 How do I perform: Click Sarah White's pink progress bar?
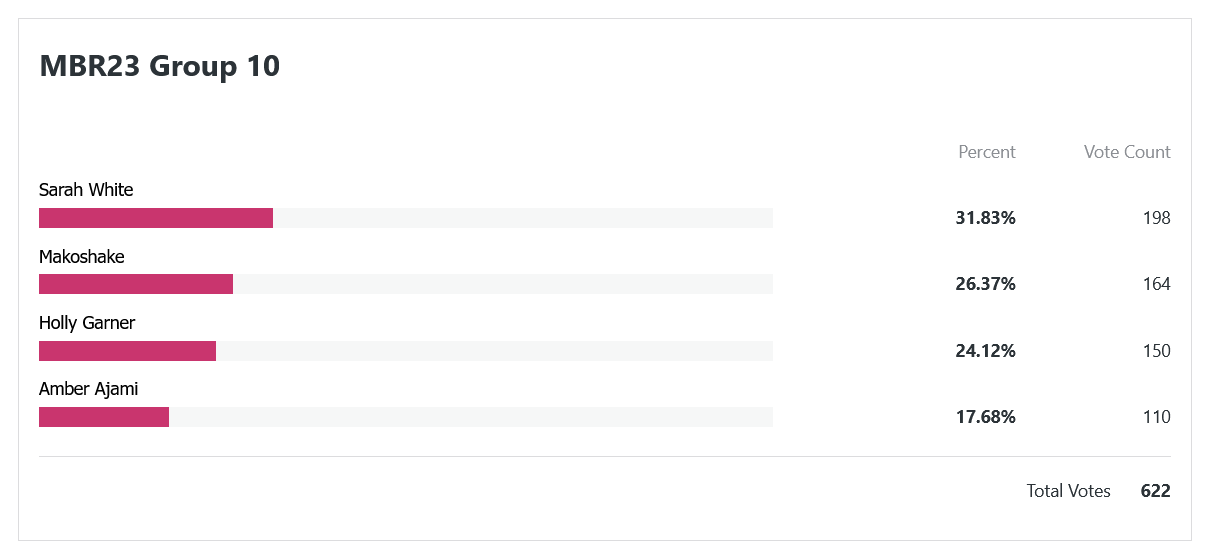(156, 218)
